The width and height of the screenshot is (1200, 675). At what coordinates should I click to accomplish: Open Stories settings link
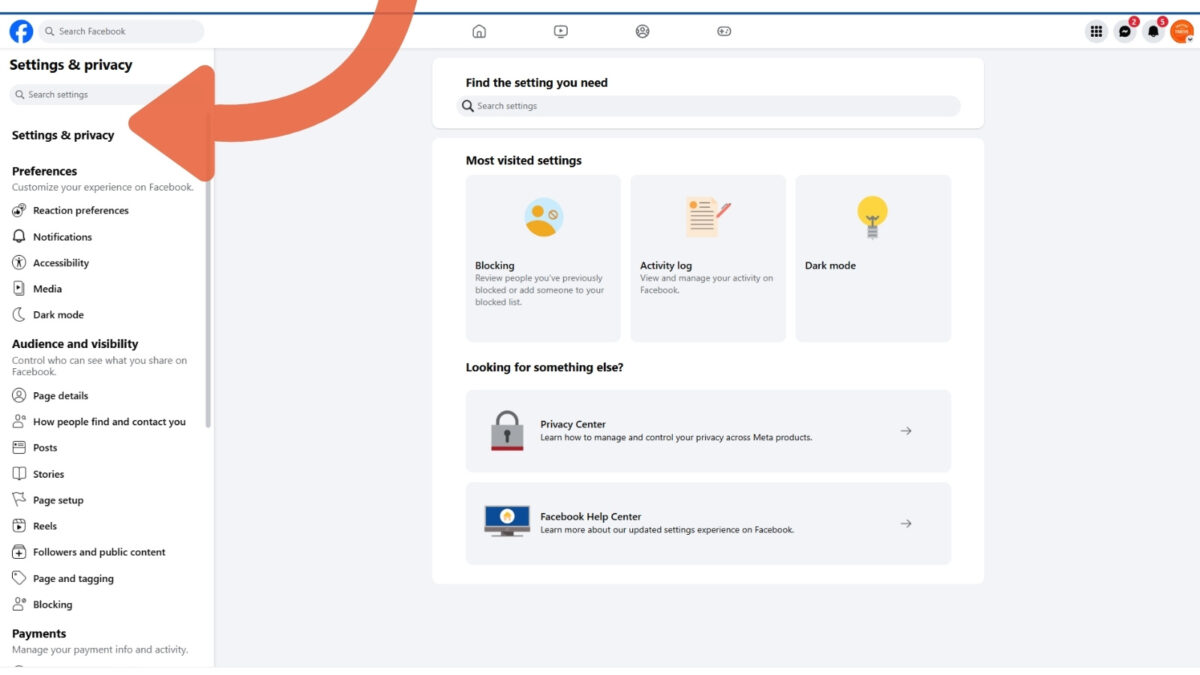click(x=48, y=474)
